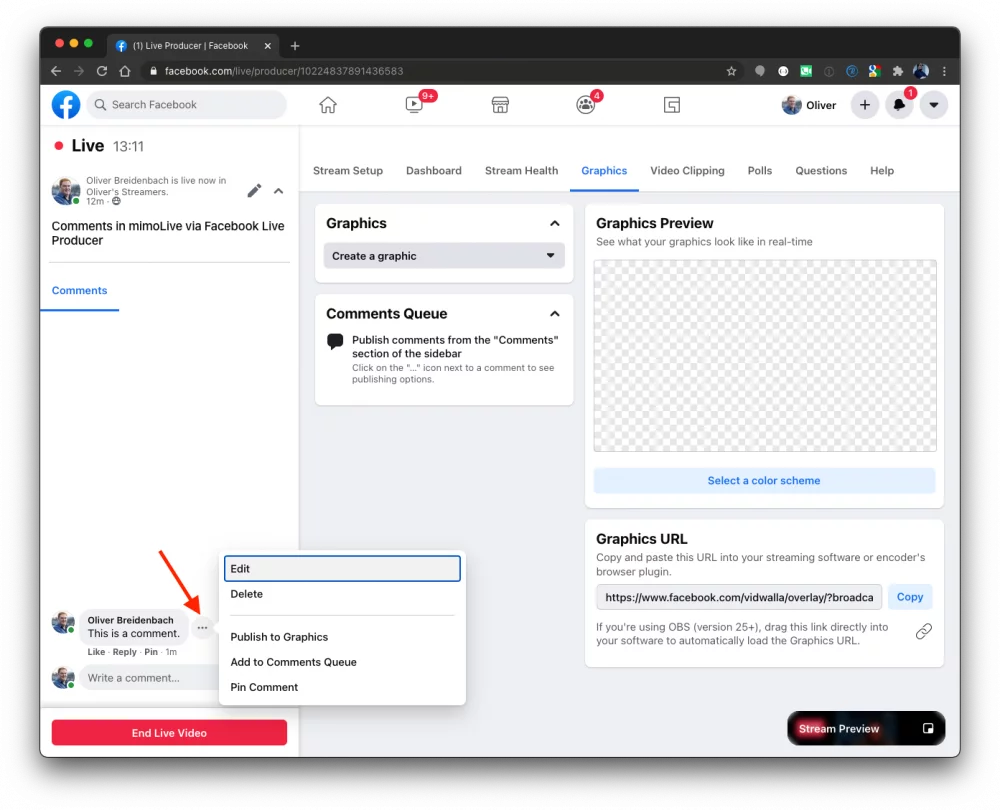This screenshot has width=1000, height=810.
Task: Open the Groups icon
Action: point(585,105)
